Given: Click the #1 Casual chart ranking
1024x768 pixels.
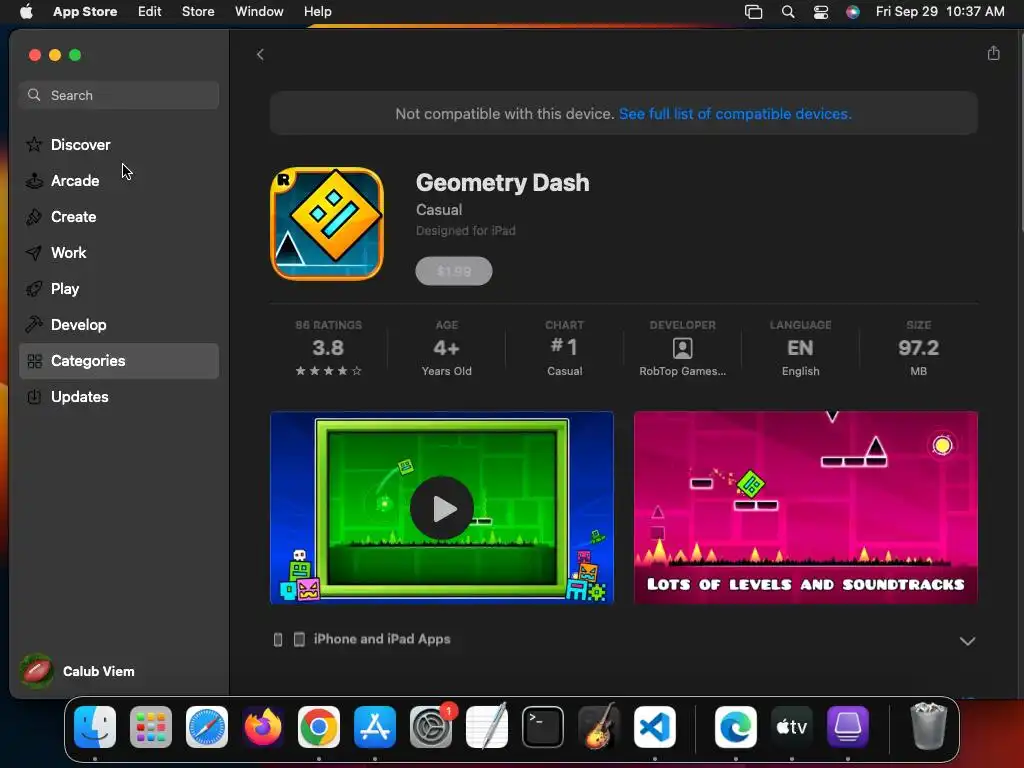Looking at the screenshot, I should 564,349.
